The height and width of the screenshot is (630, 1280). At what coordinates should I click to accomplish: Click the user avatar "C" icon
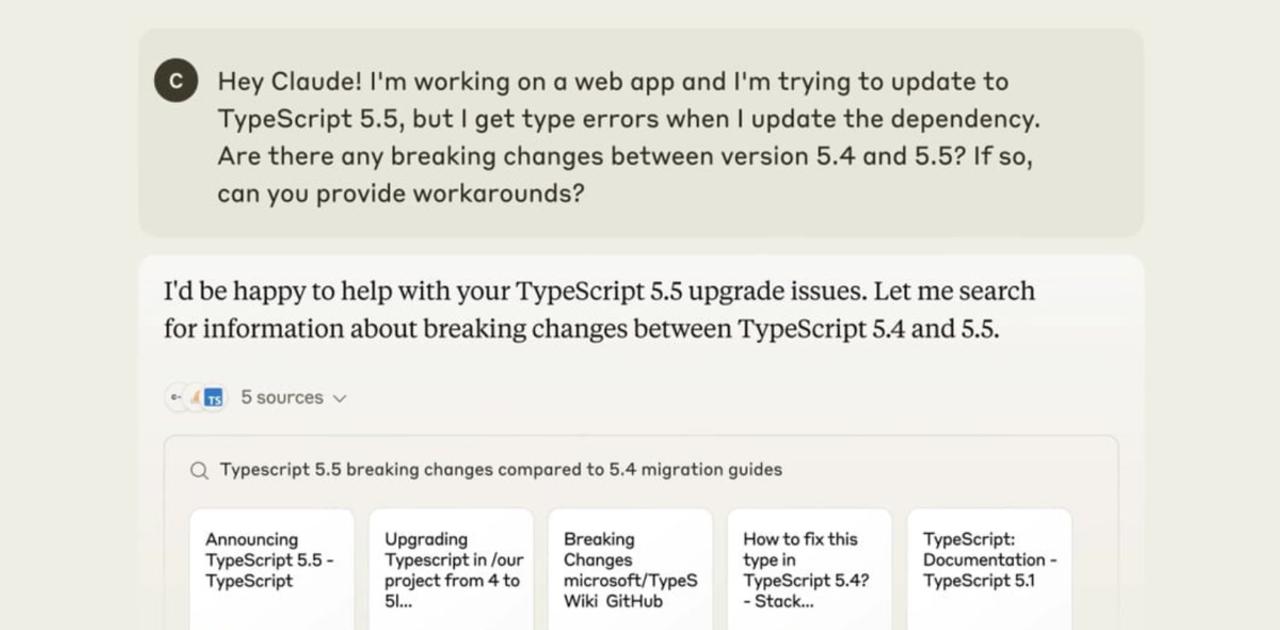pos(176,81)
